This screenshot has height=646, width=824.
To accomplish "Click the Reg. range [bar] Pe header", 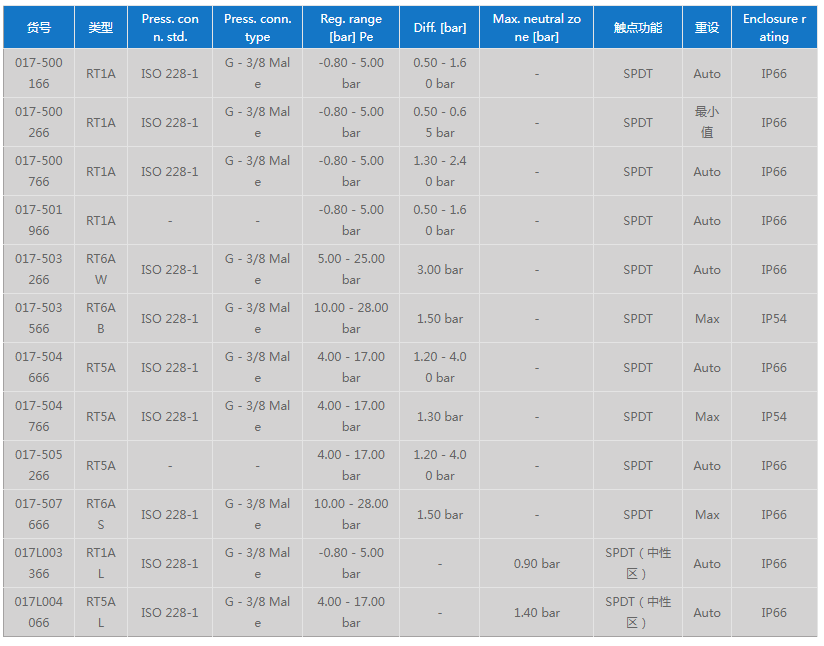I will [351, 28].
